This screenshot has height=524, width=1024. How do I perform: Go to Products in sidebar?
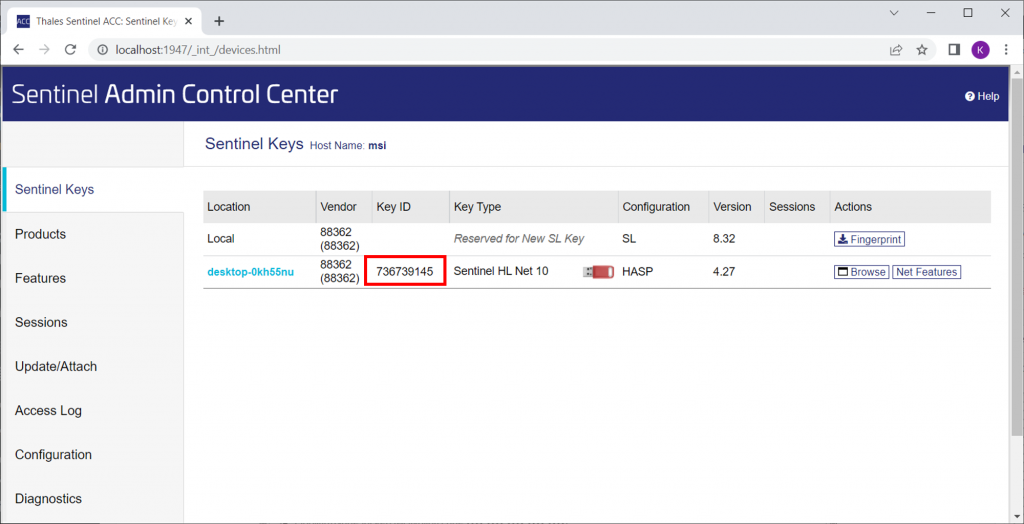(x=41, y=234)
